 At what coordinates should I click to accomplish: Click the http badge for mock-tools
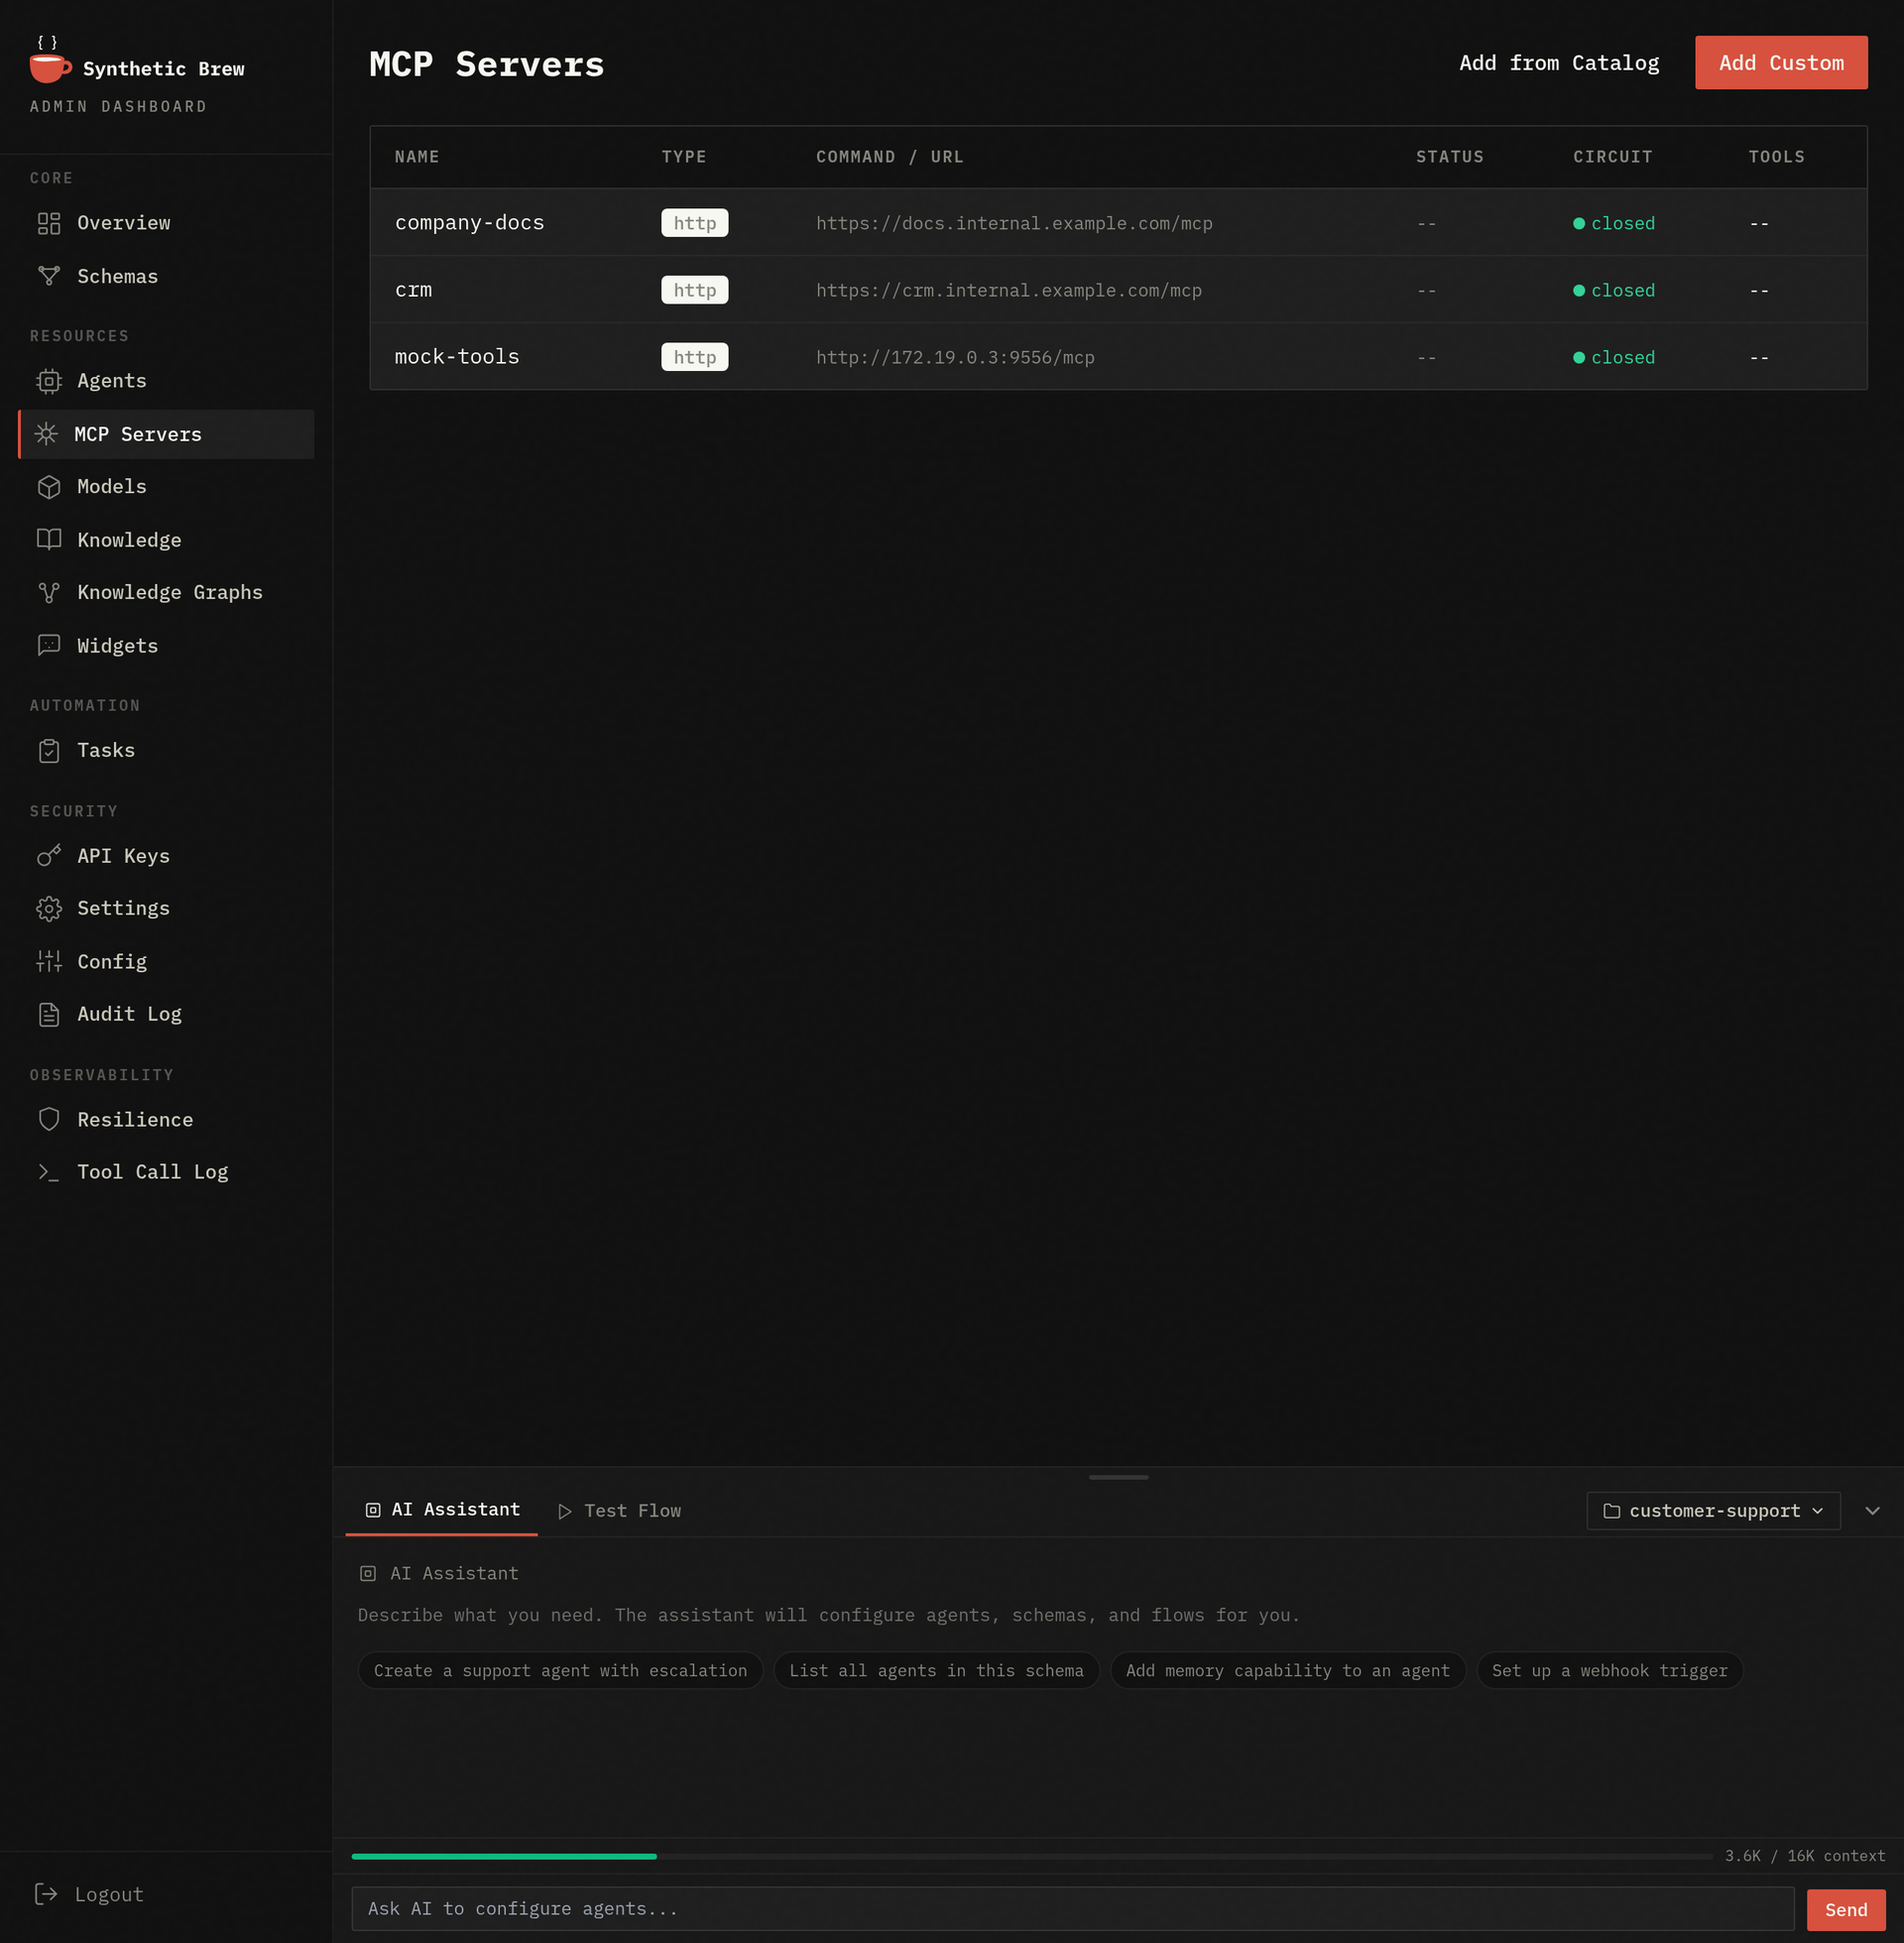tap(694, 356)
